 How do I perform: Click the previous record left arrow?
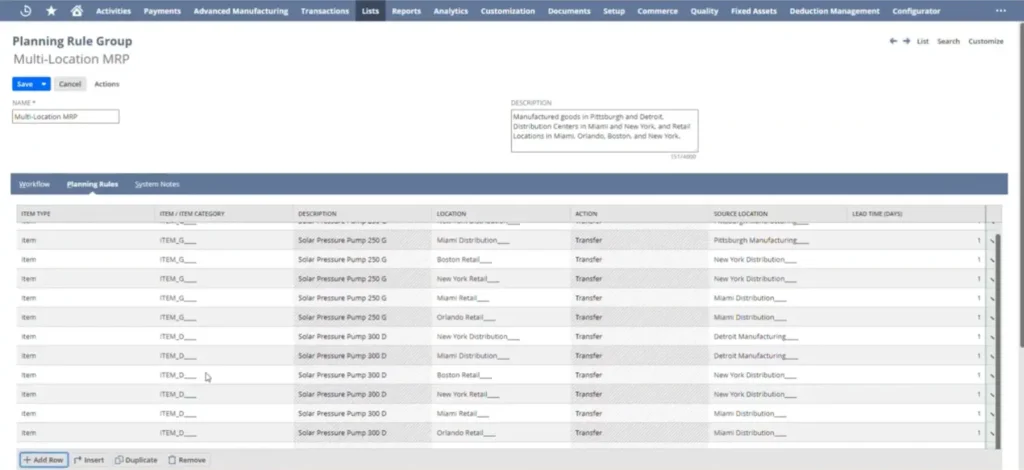pos(892,41)
